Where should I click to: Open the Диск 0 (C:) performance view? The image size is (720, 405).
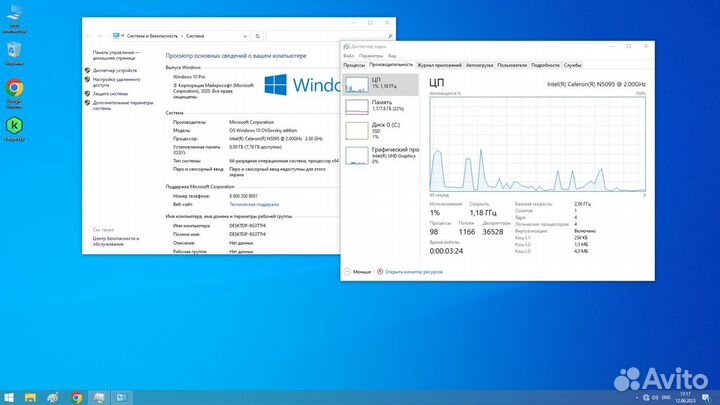point(356,129)
